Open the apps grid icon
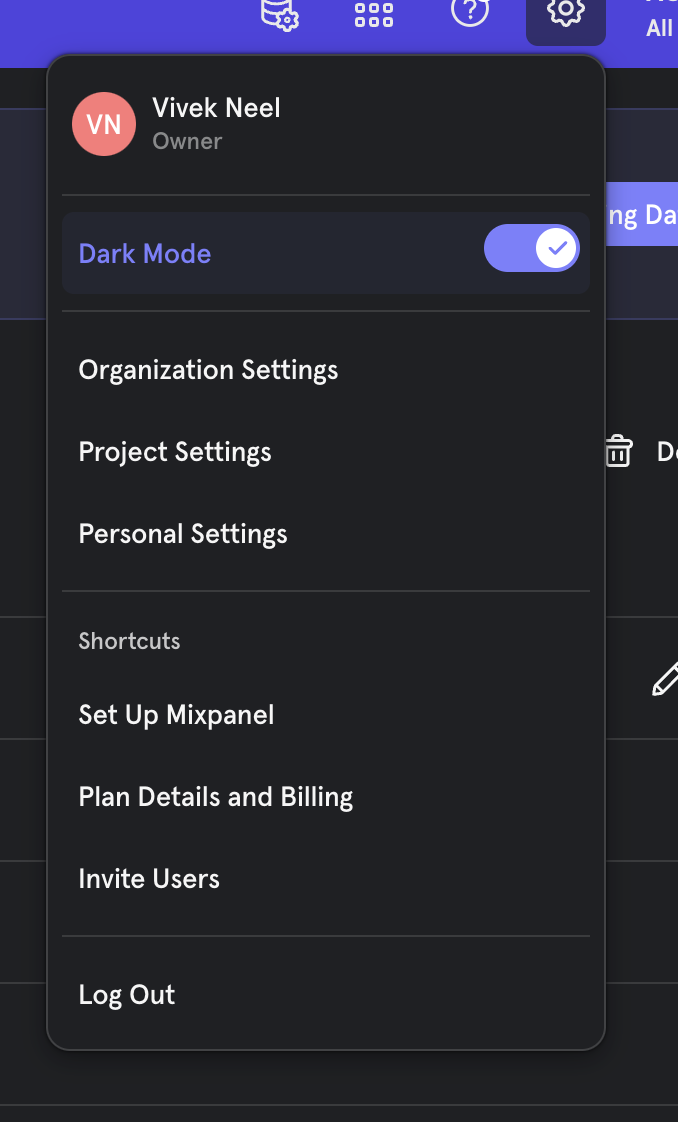The height and width of the screenshot is (1122, 678). pyautogui.click(x=374, y=14)
